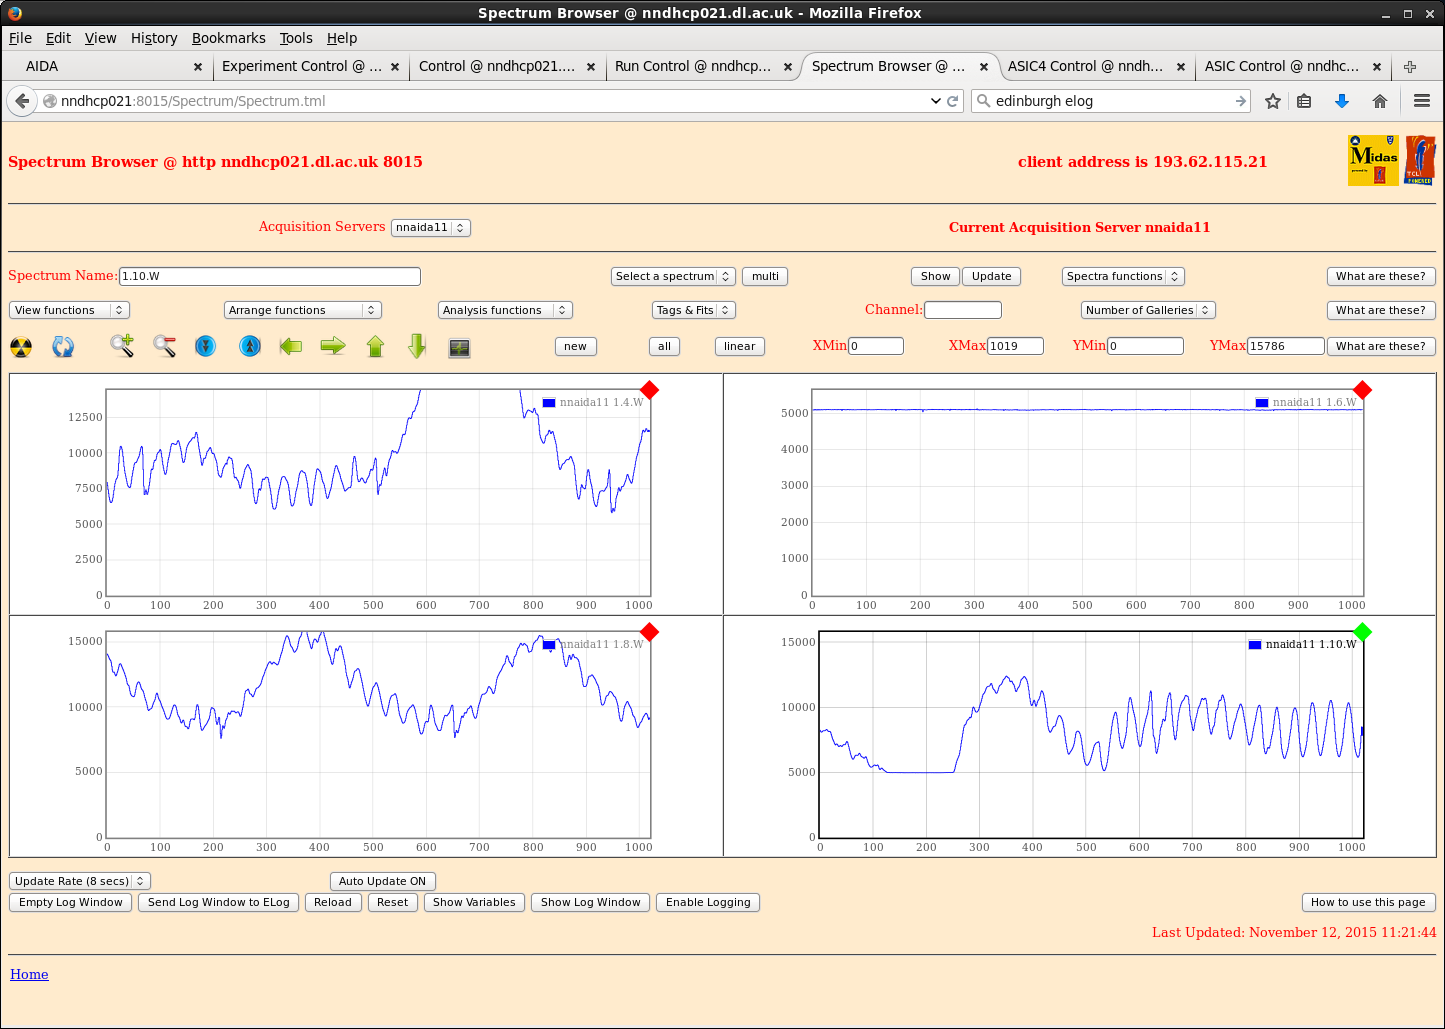Click the Show Log Window button

point(590,902)
